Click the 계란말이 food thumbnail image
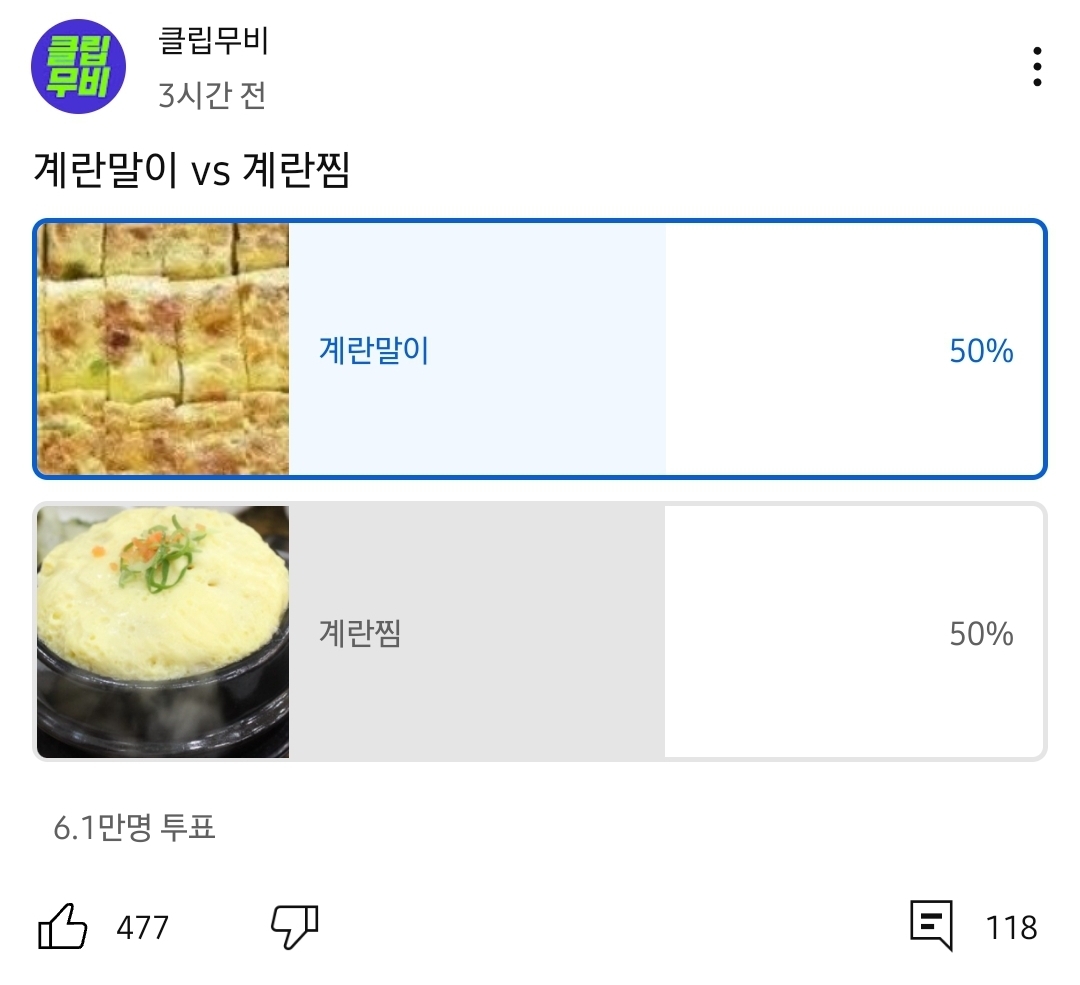 [162, 350]
